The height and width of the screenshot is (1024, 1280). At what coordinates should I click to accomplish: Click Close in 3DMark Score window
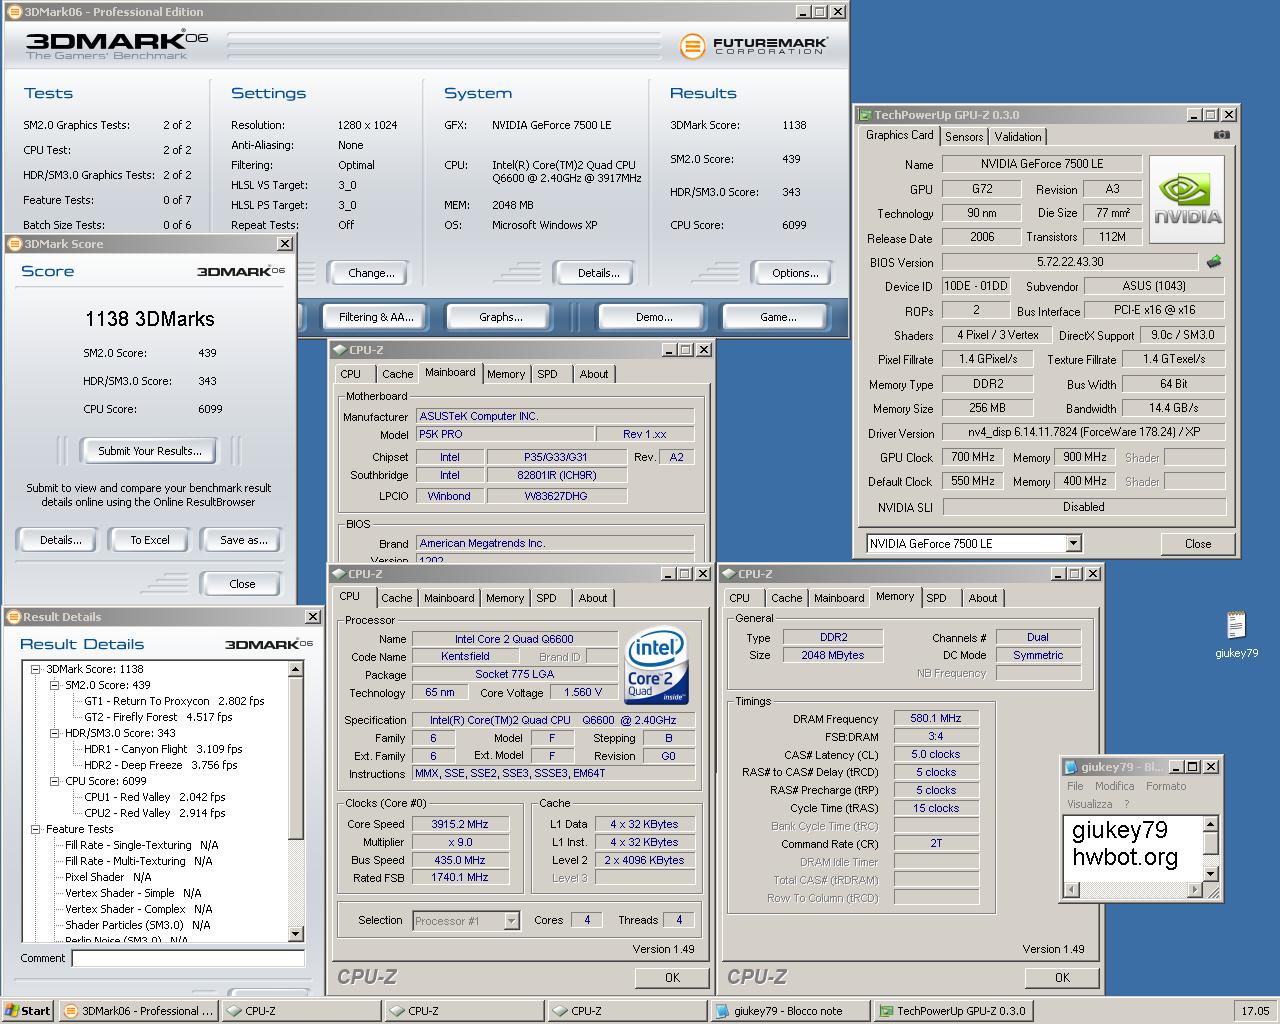pos(242,584)
